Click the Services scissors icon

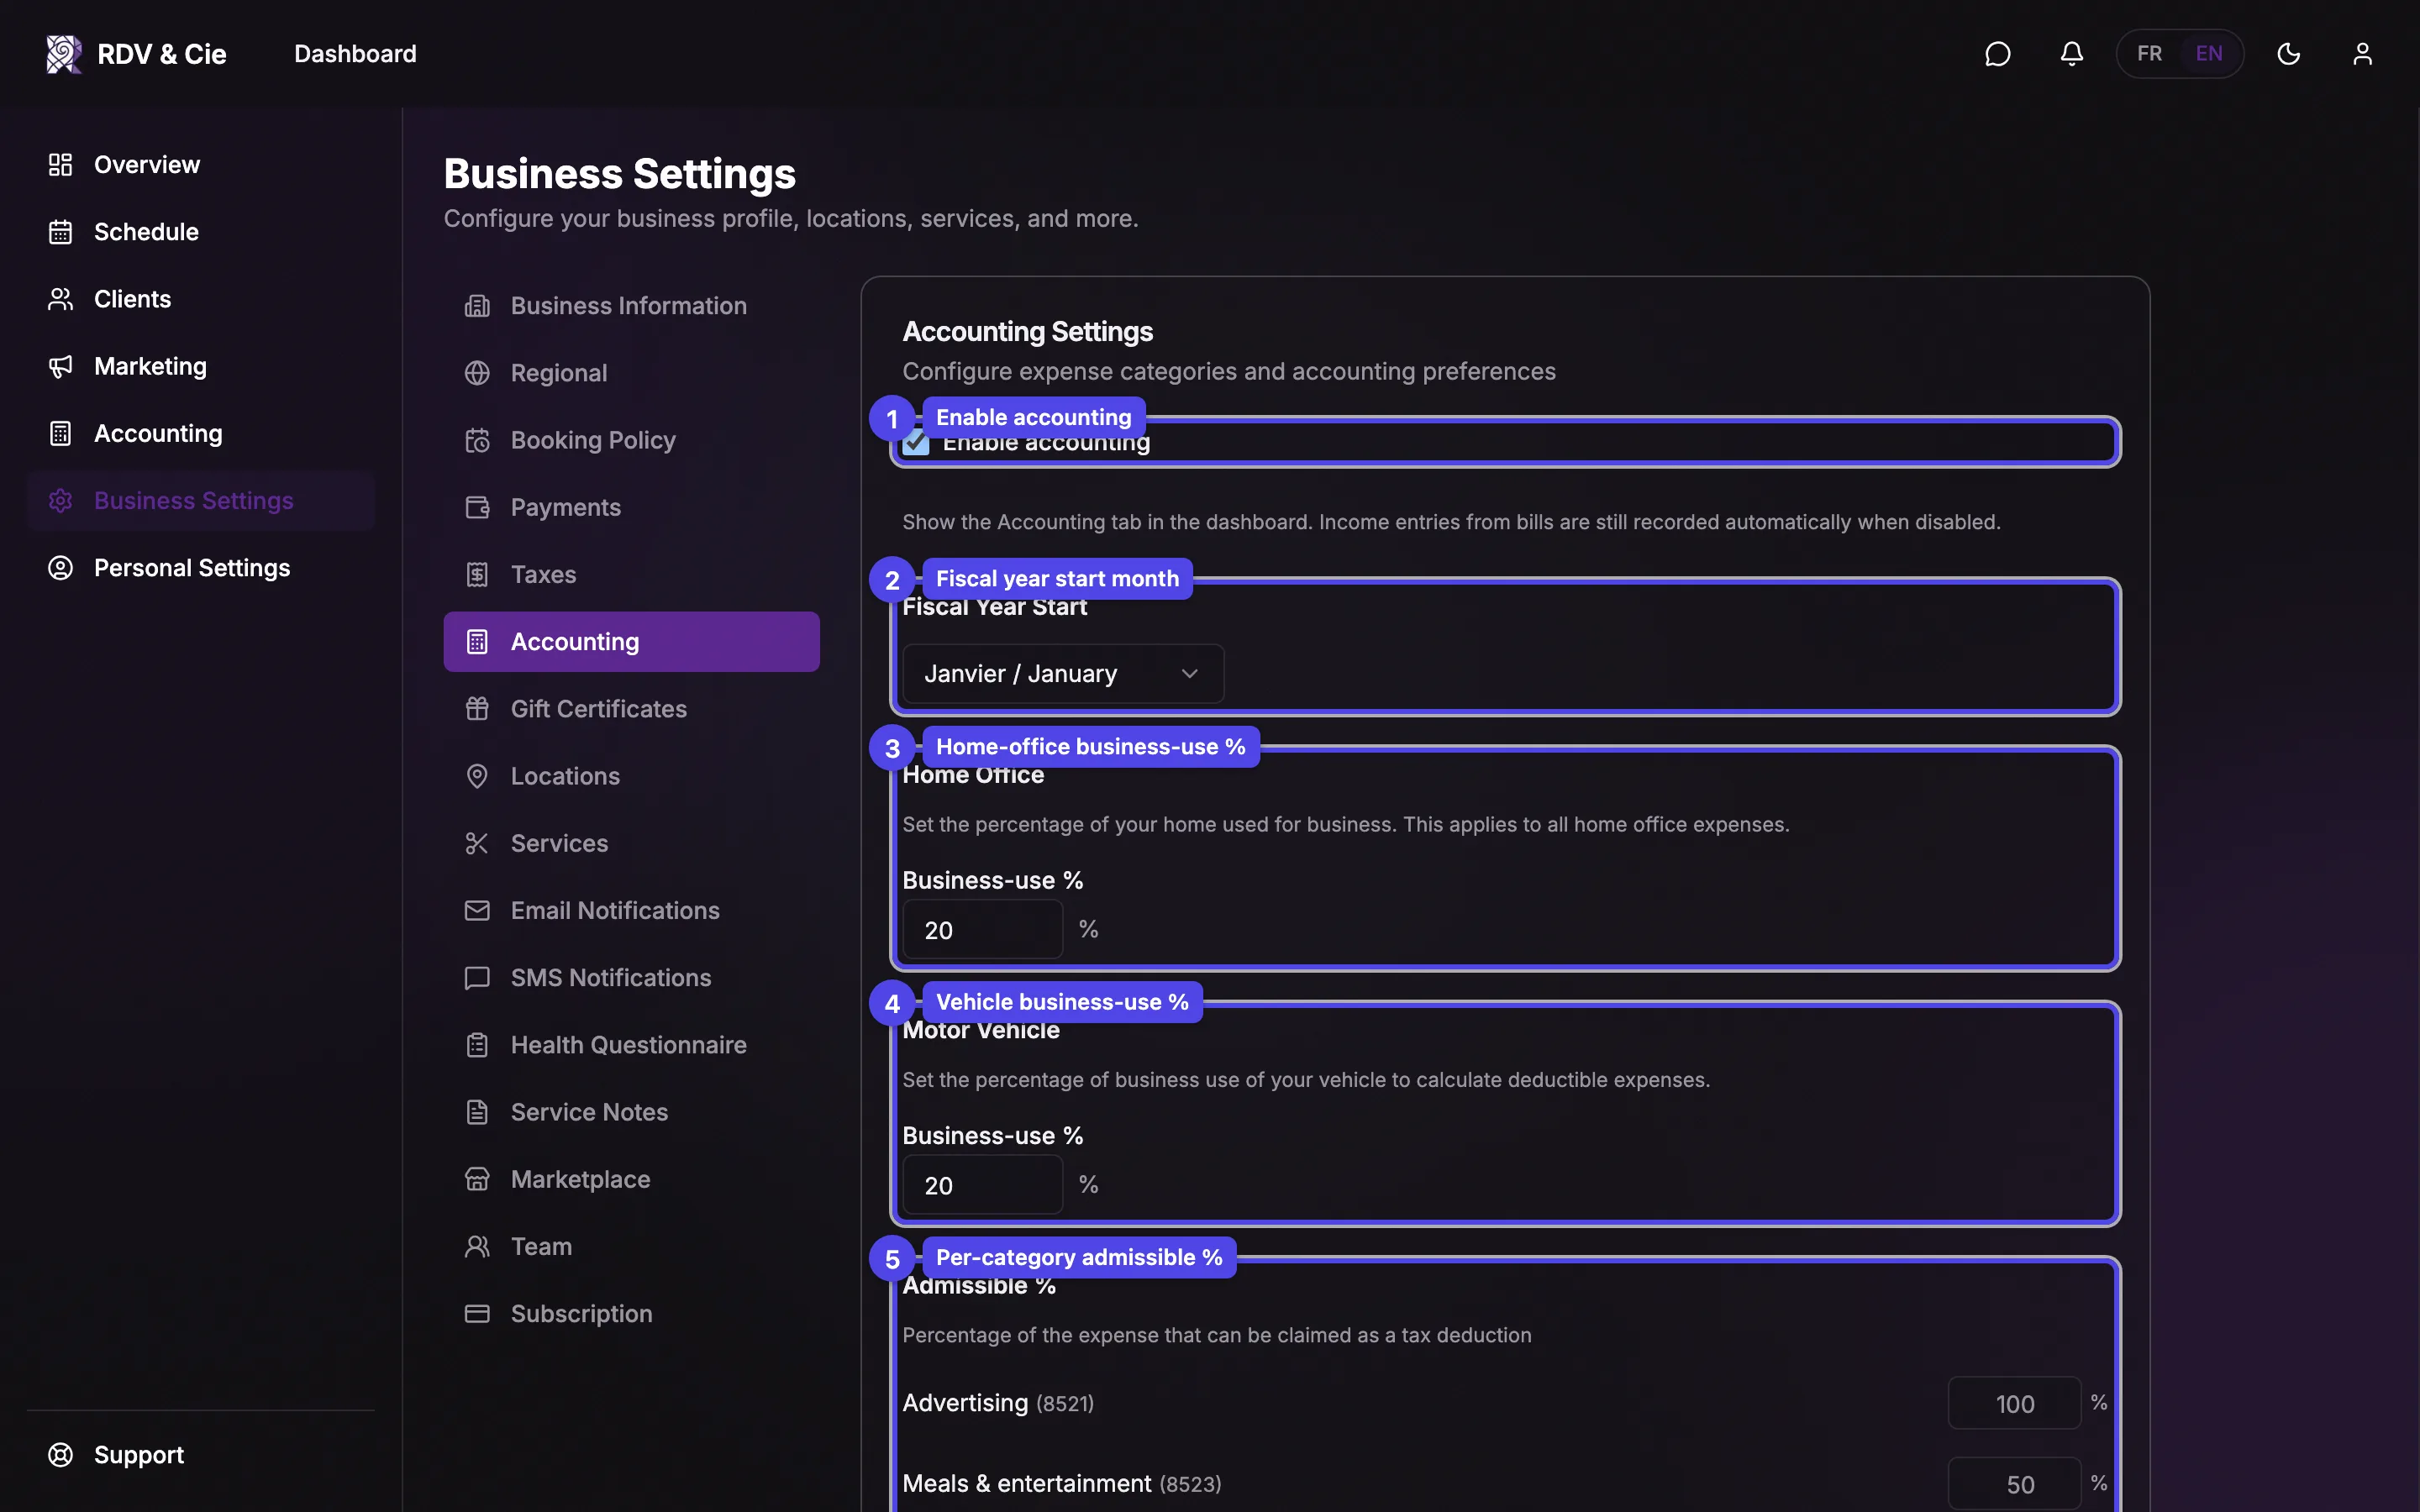[477, 843]
